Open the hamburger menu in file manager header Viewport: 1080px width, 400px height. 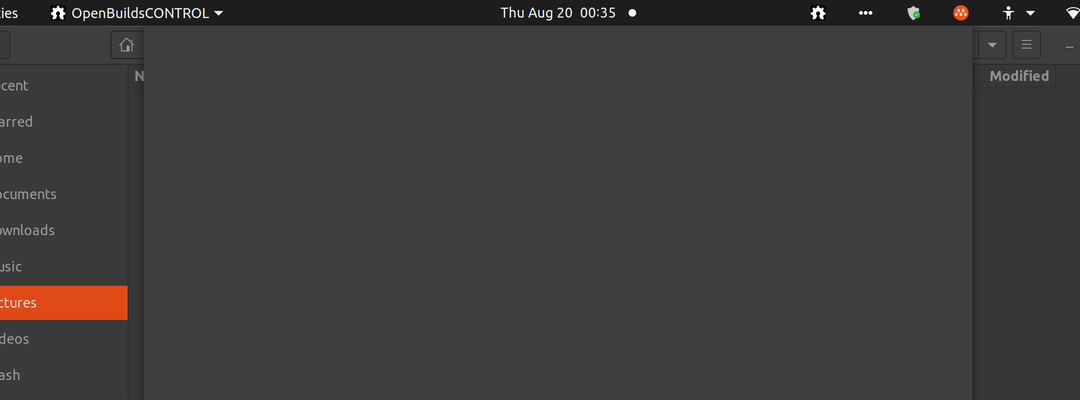pyautogui.click(x=1026, y=45)
